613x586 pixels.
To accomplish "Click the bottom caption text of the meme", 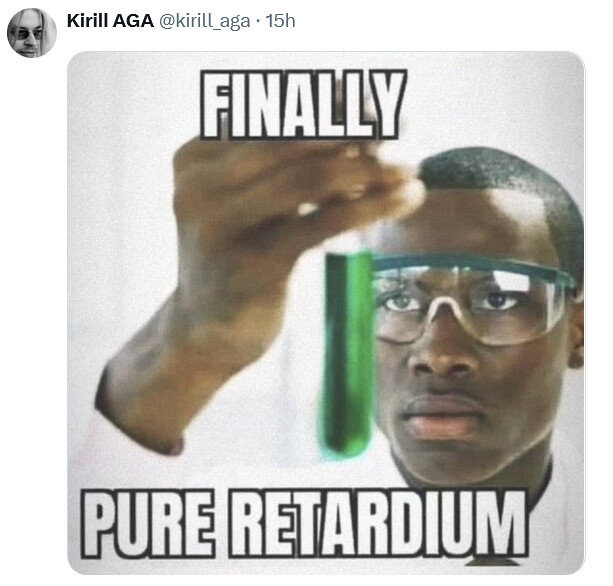I will [304, 524].
